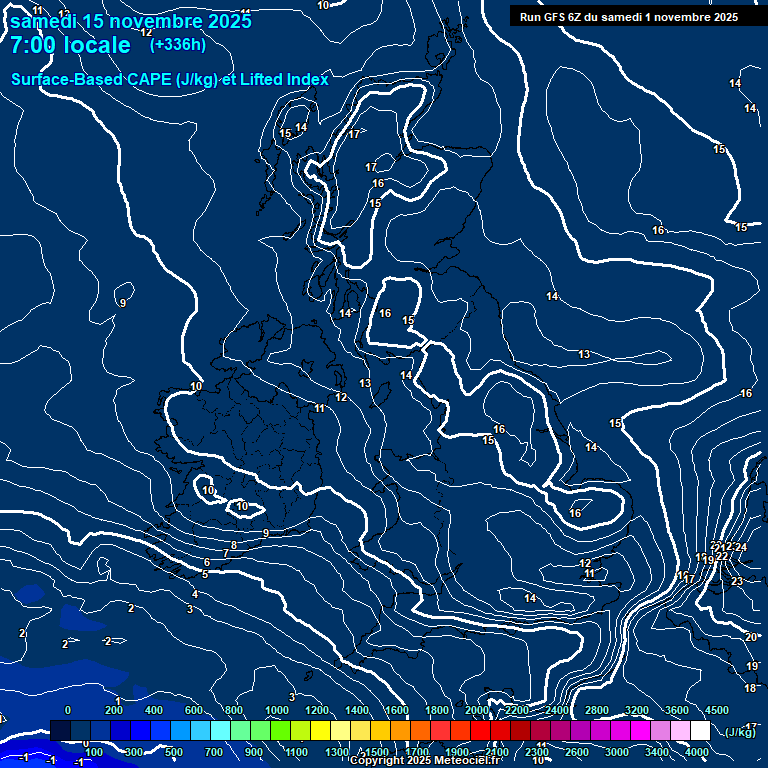768x768 pixels.
Task: Click the contour label '20' near the right edge
Action: pyautogui.click(x=751, y=637)
